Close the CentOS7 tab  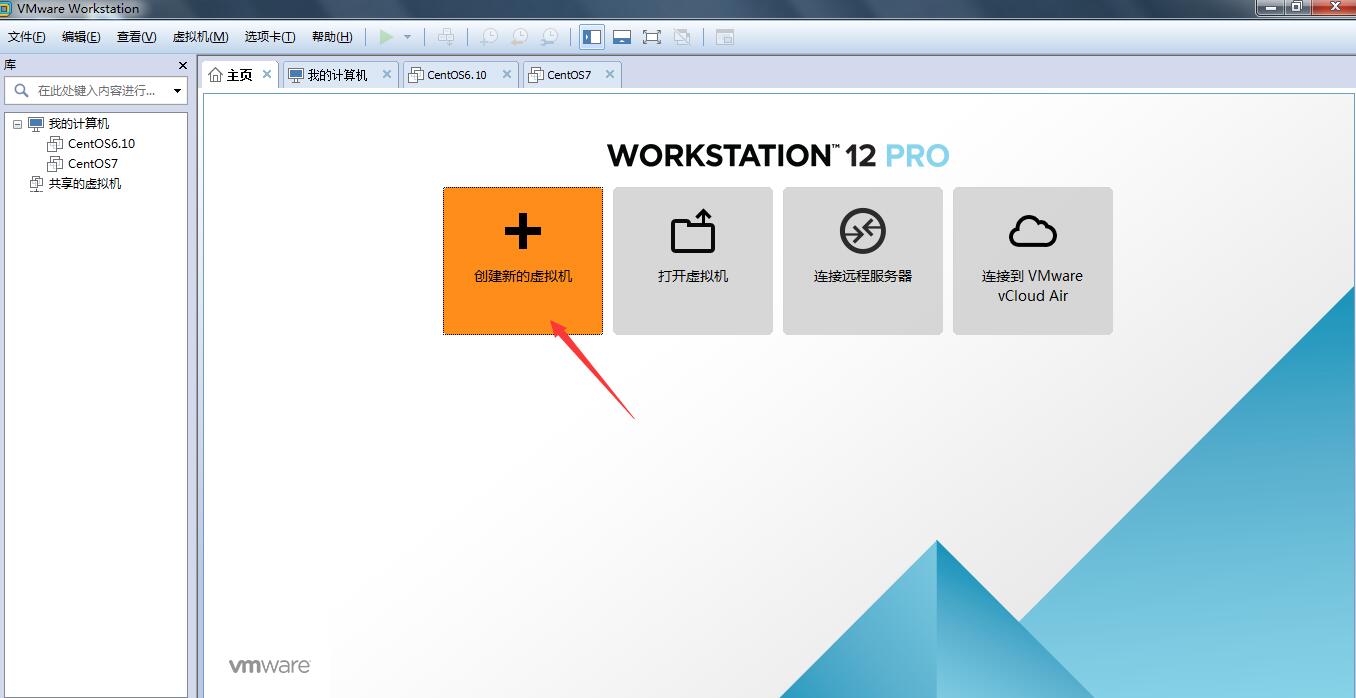tap(609, 74)
